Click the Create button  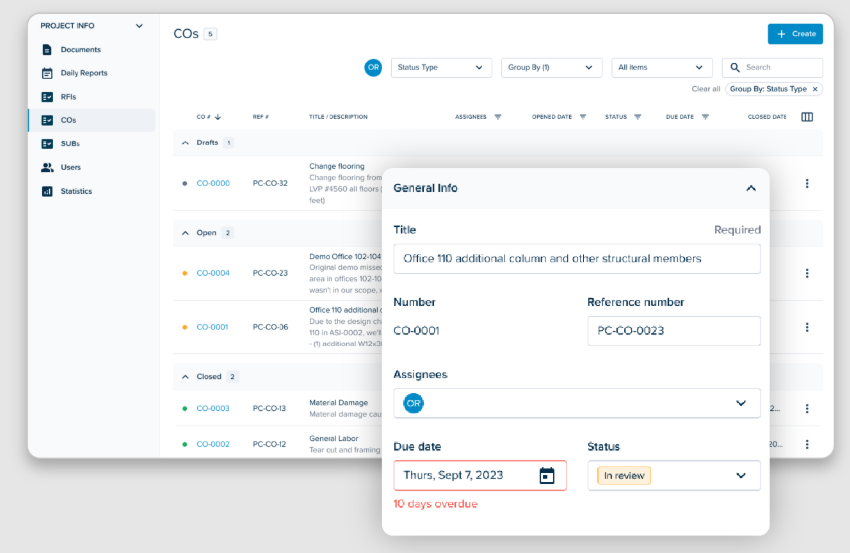coord(795,34)
